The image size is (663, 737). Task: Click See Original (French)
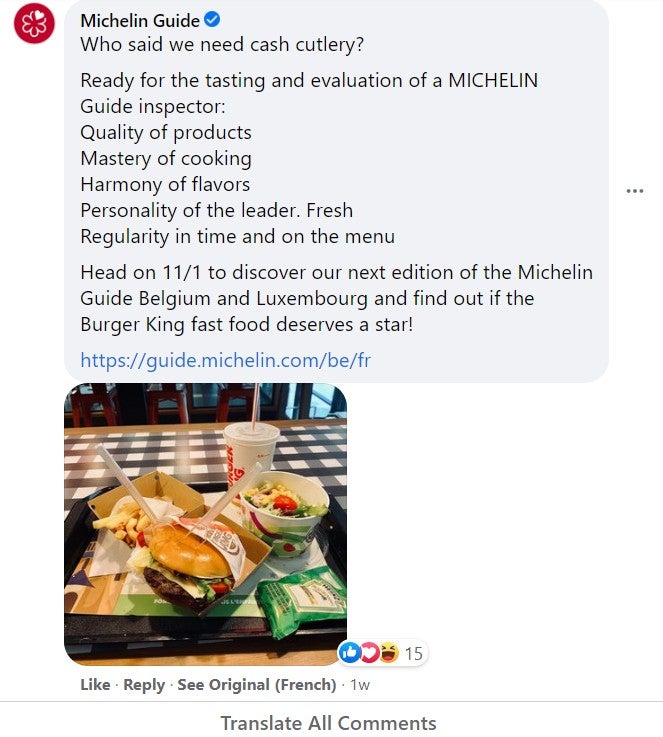[x=257, y=684]
